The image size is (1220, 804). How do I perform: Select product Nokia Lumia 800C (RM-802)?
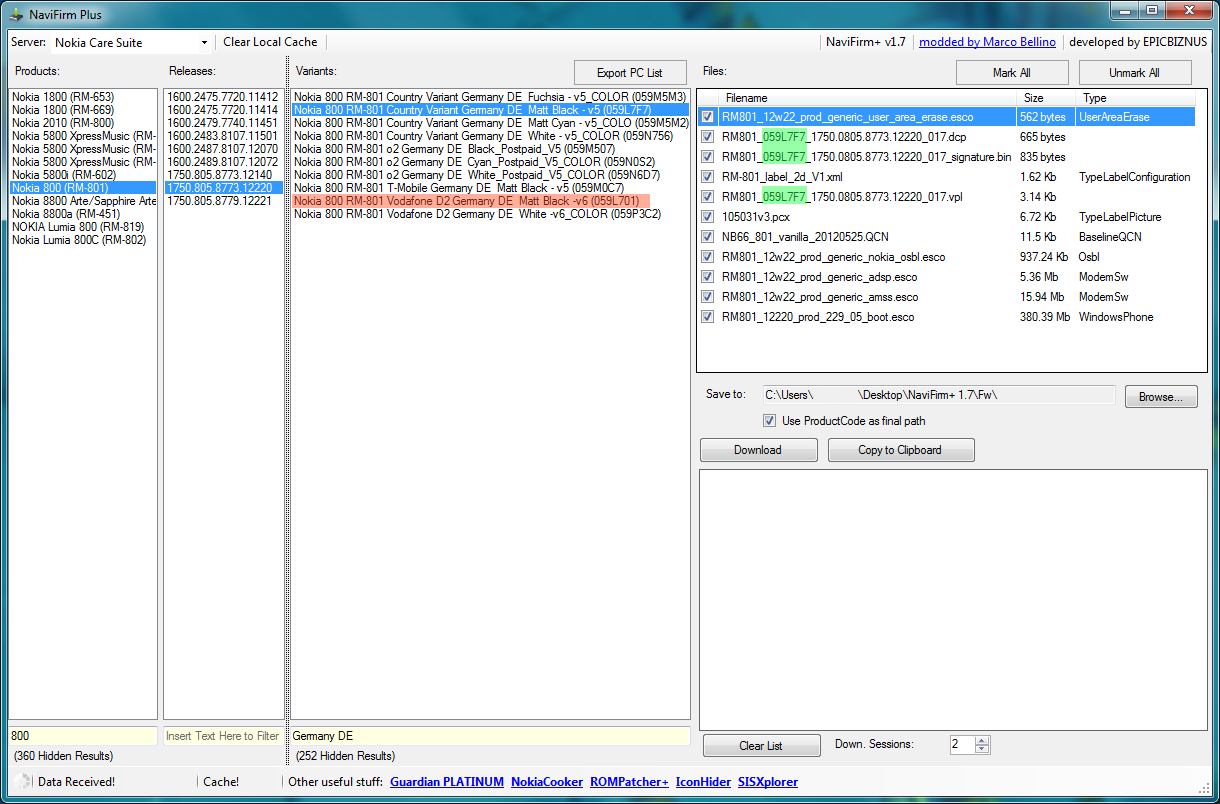click(x=83, y=240)
